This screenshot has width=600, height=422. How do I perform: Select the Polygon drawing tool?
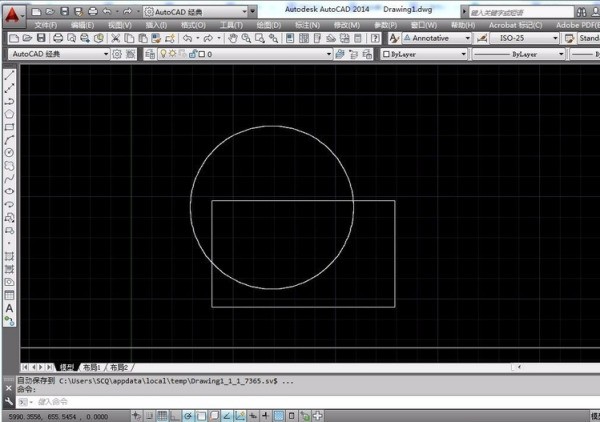tap(10, 114)
